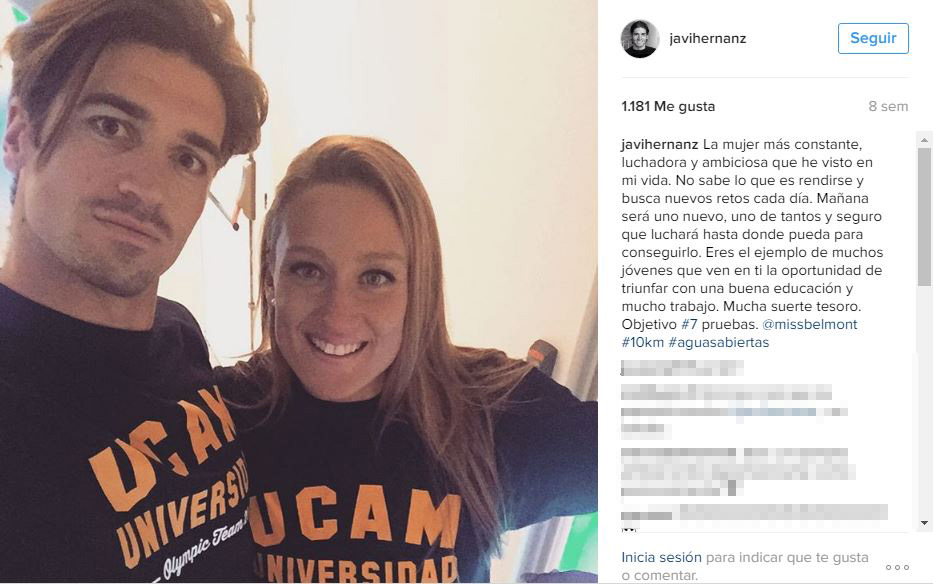Open the @missbelmont mention link
Screen dimensions: 933x584
click(x=810, y=324)
